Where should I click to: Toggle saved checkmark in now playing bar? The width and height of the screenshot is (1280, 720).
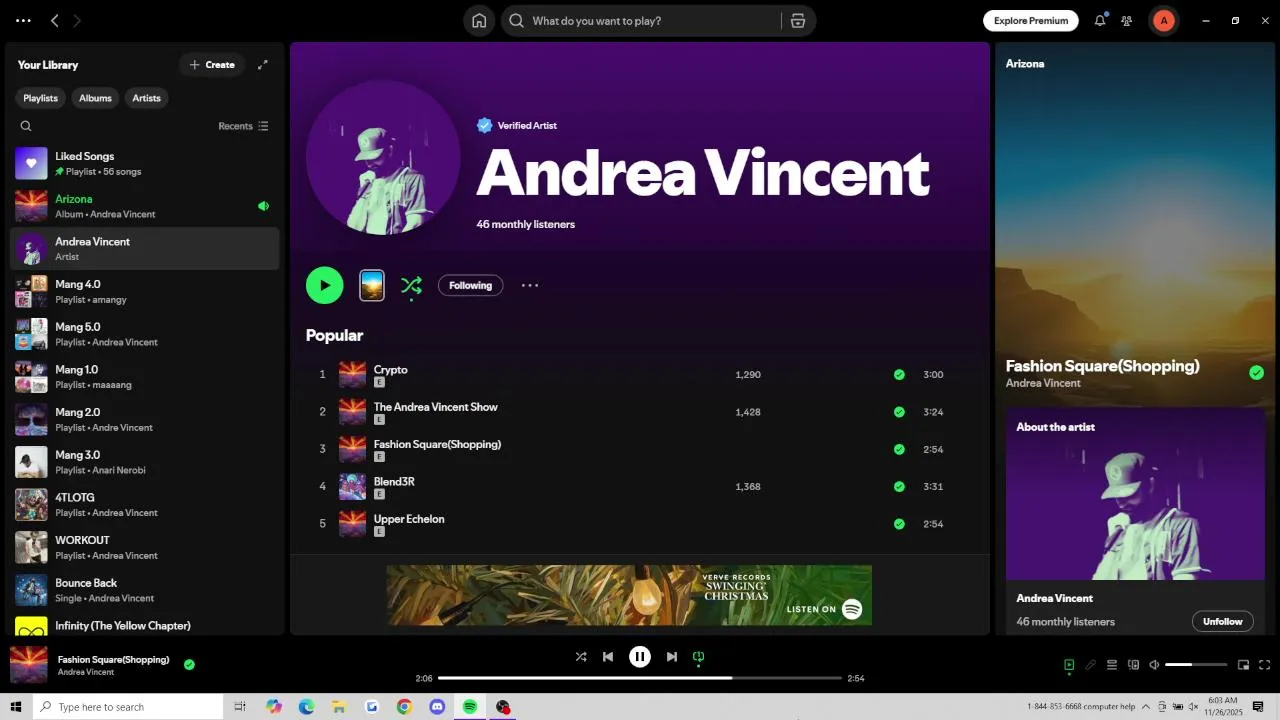(x=189, y=664)
